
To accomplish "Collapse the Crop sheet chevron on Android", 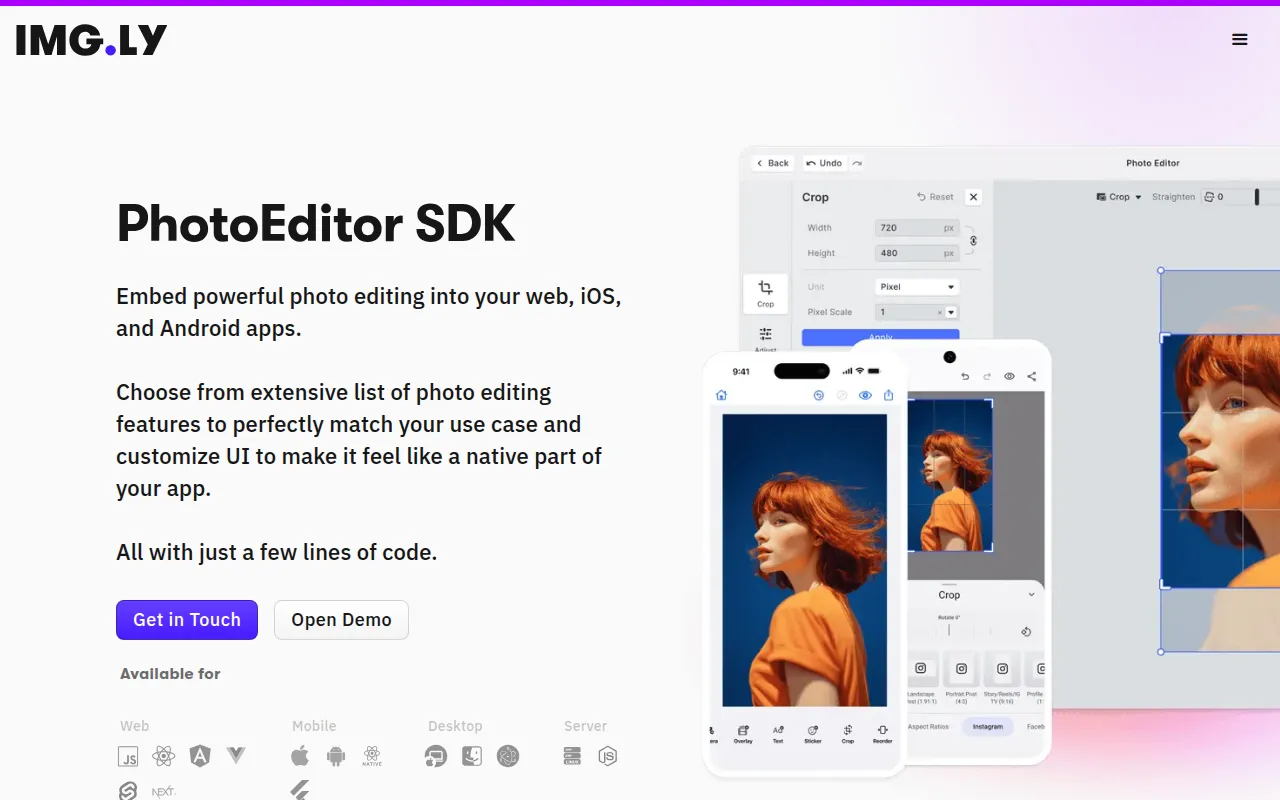I will (x=1031, y=595).
